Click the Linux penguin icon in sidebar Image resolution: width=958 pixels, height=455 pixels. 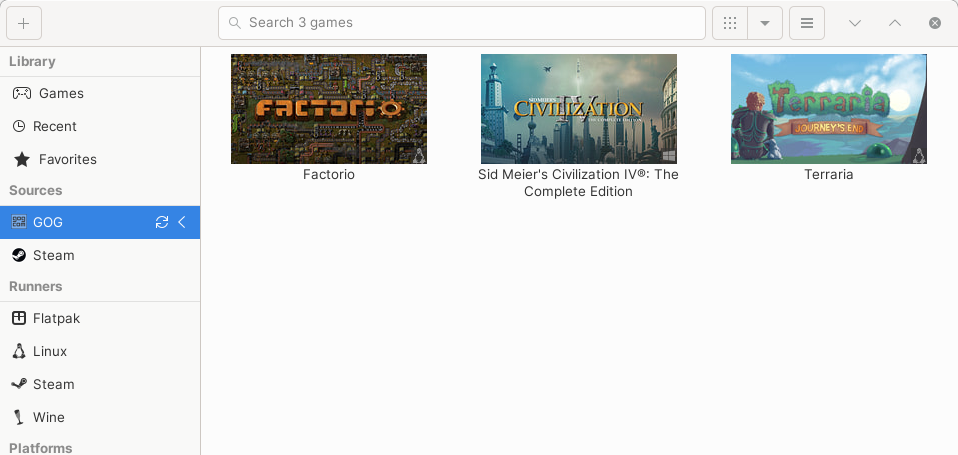[19, 351]
